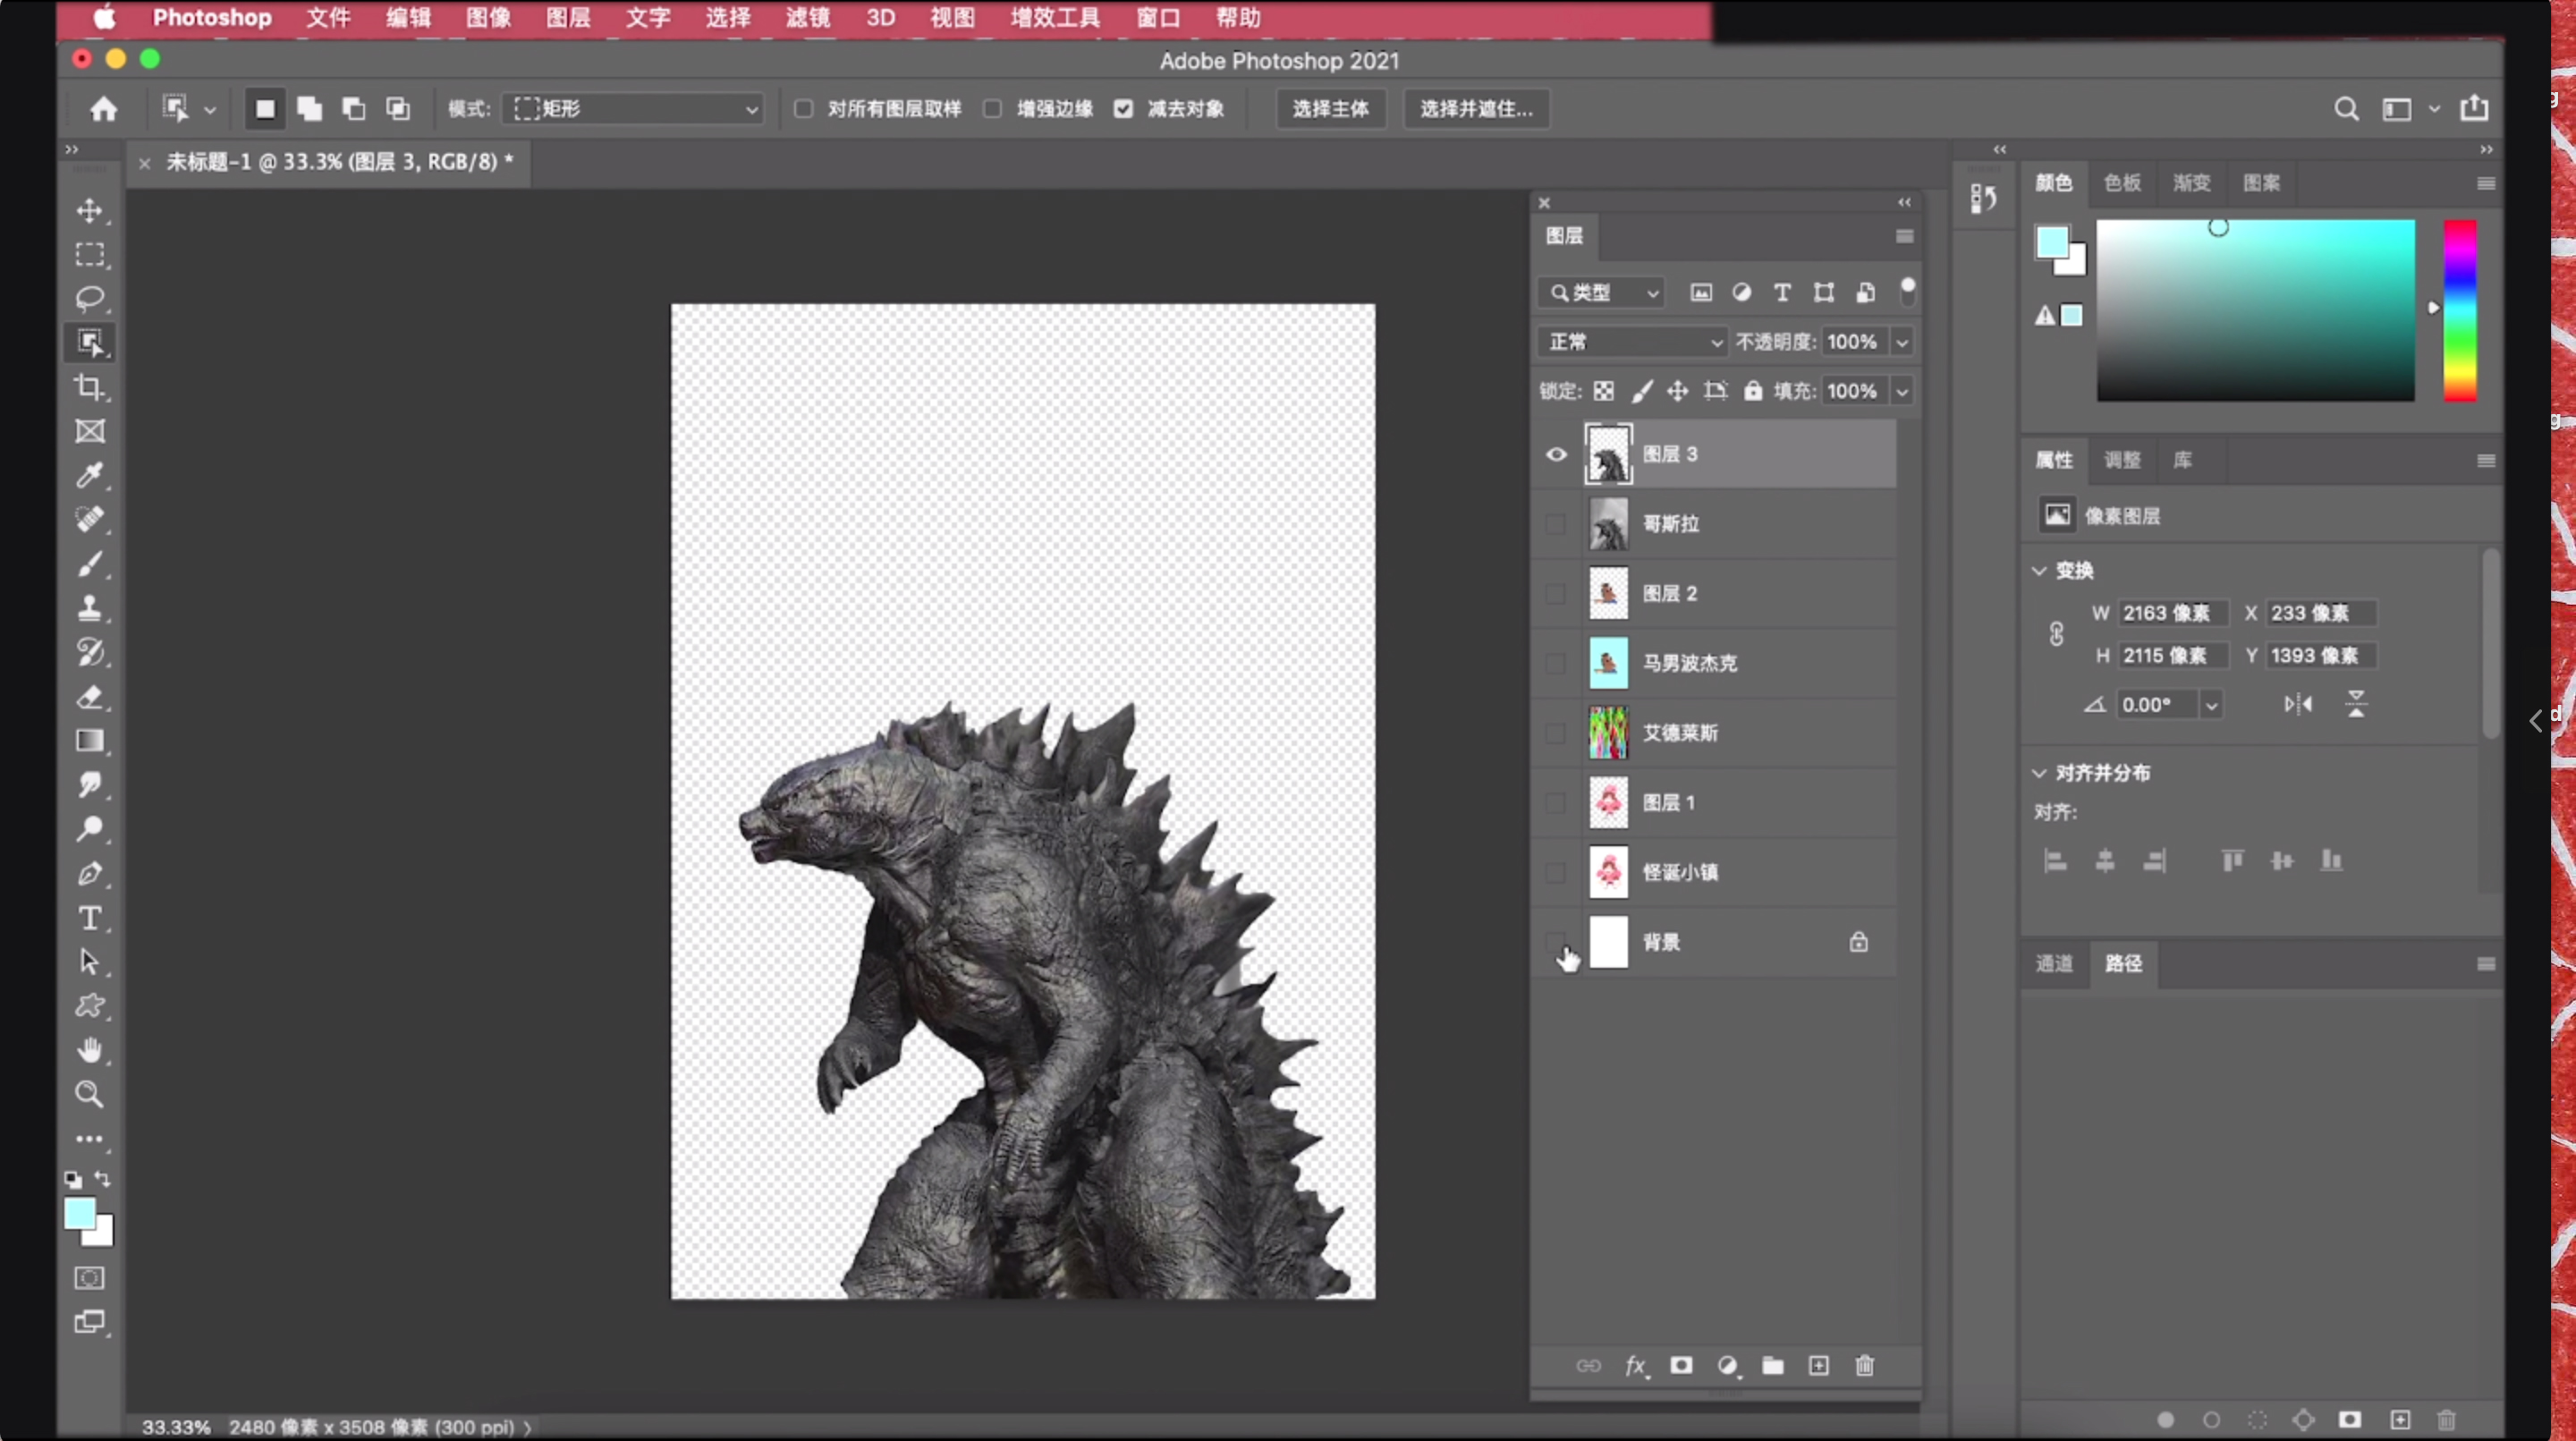This screenshot has height=1441, width=2576.
Task: Enable the 对所有图层取样 checkbox
Action: pos(804,109)
